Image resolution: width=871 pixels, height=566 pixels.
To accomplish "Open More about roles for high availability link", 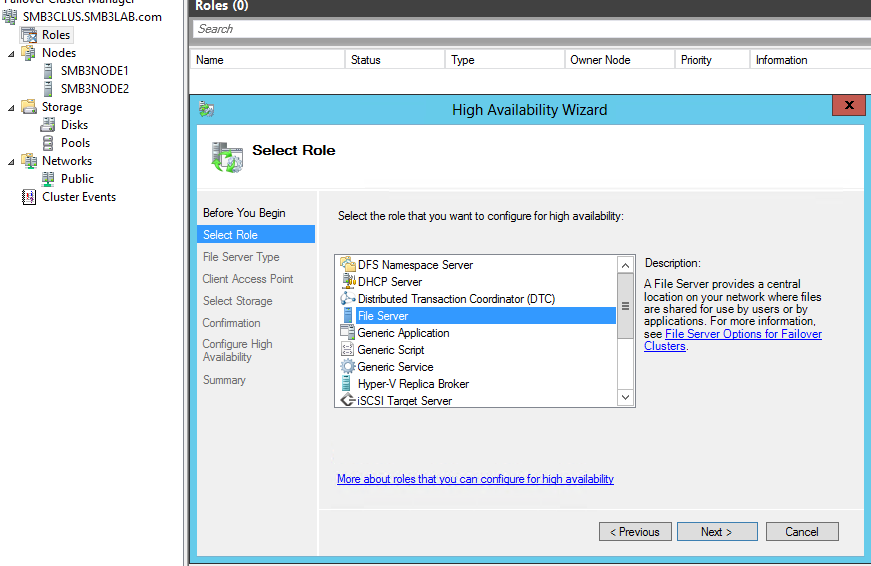I will pos(475,479).
